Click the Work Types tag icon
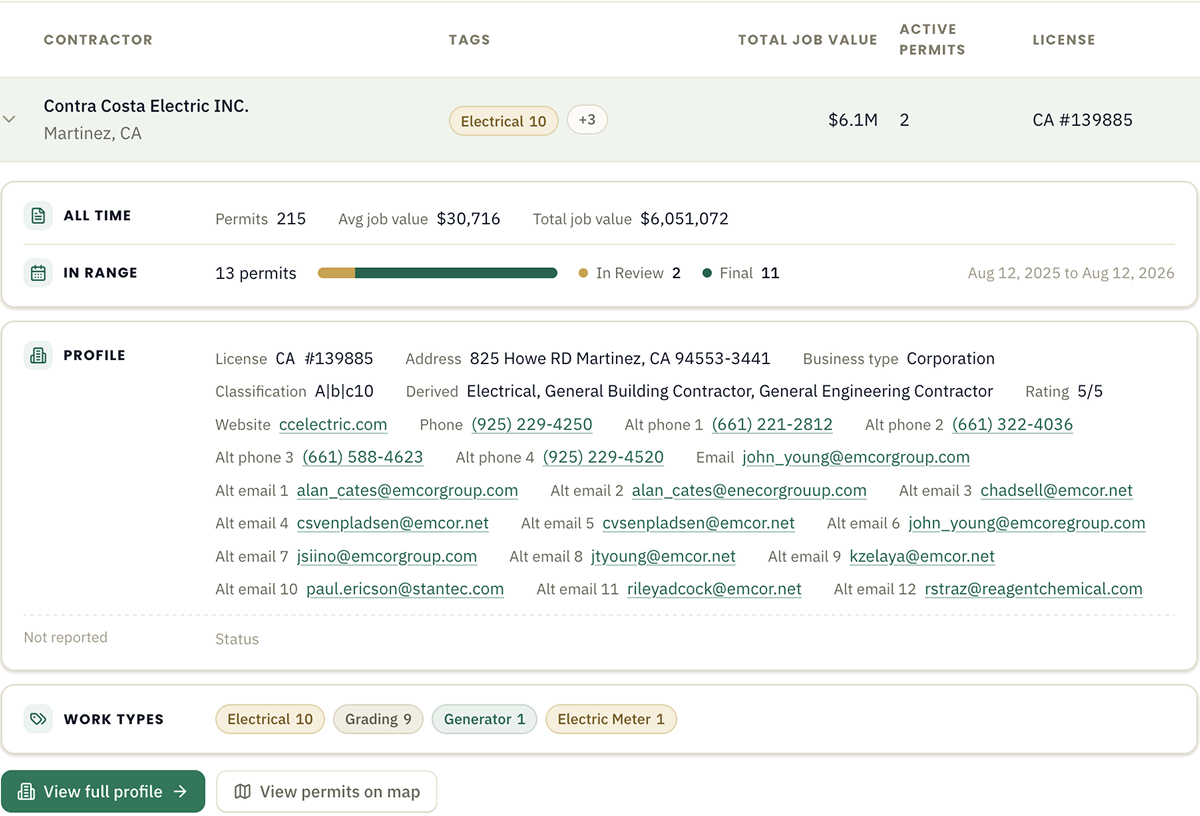Viewport: 1200px width, 816px height. pos(38,719)
